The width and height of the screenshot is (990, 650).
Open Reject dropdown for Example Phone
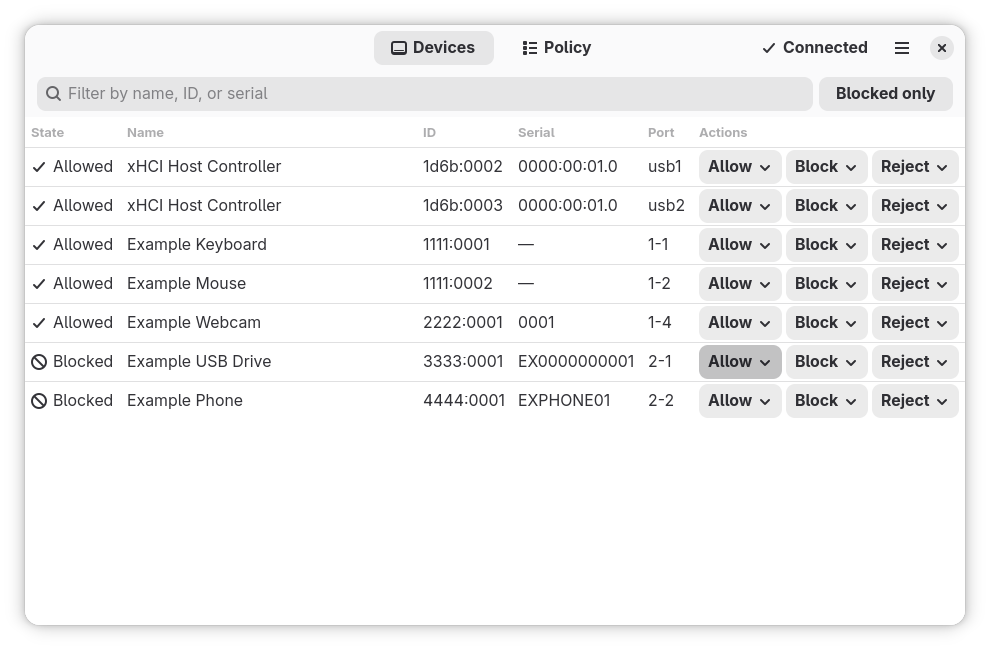(x=915, y=401)
